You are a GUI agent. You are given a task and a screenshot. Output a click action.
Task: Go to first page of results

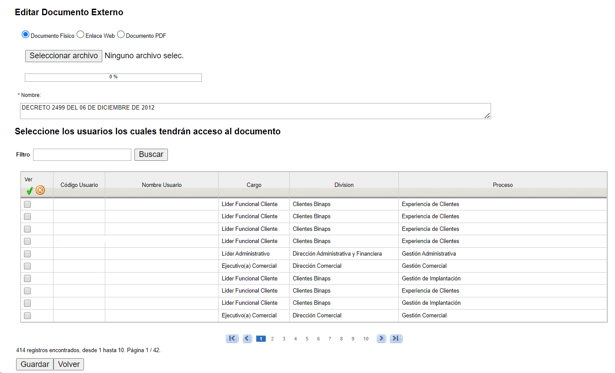pos(232,338)
